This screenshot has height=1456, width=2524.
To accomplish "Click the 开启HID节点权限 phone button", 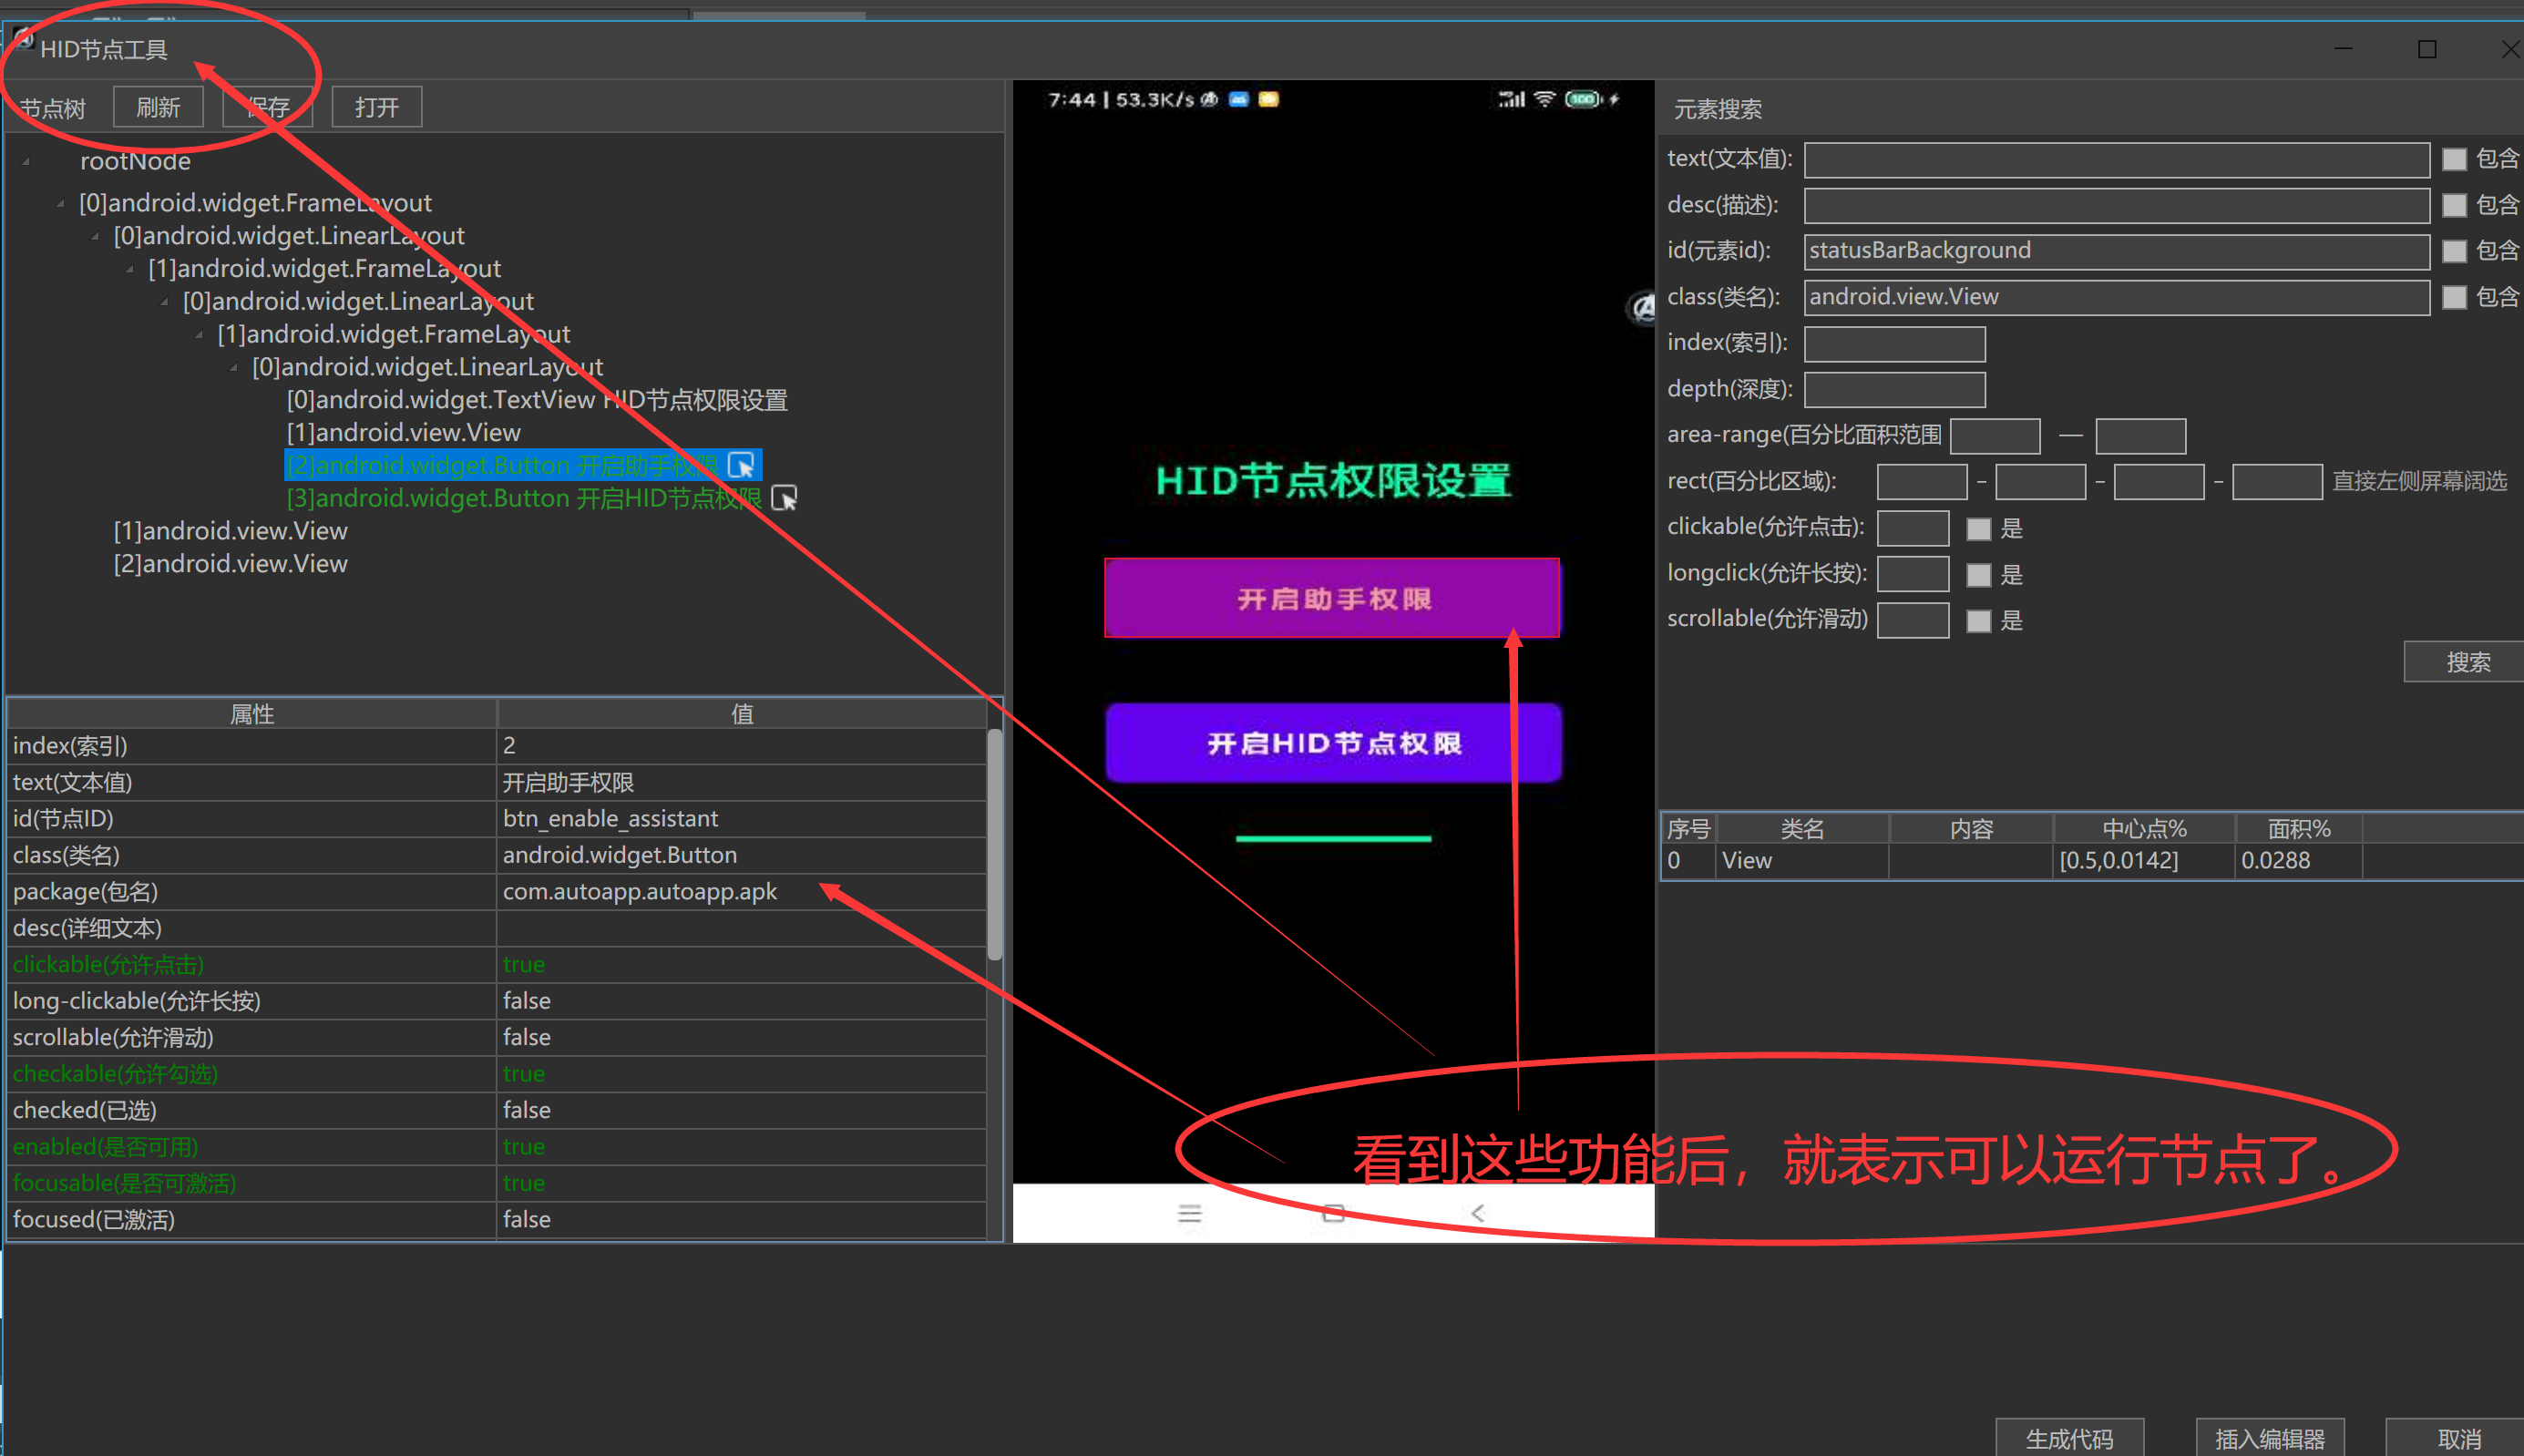I will coord(1333,743).
